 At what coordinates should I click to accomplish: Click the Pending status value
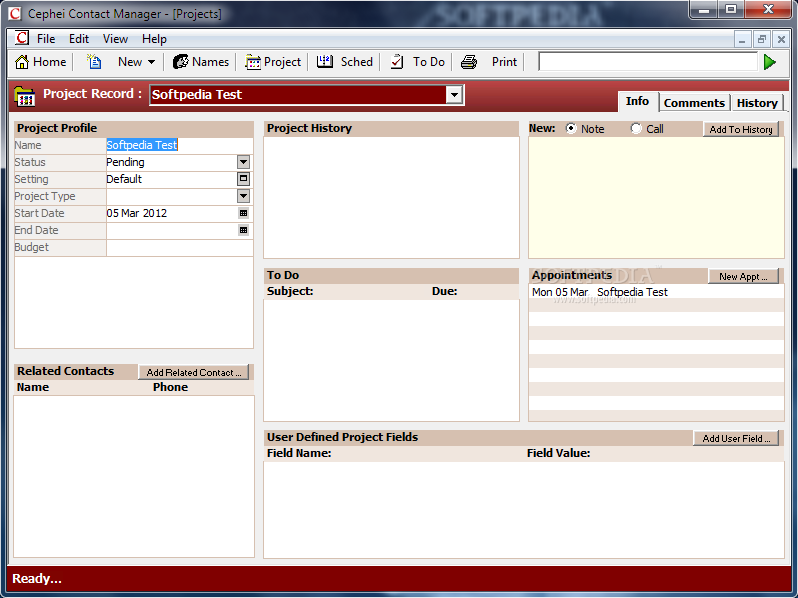coord(125,162)
